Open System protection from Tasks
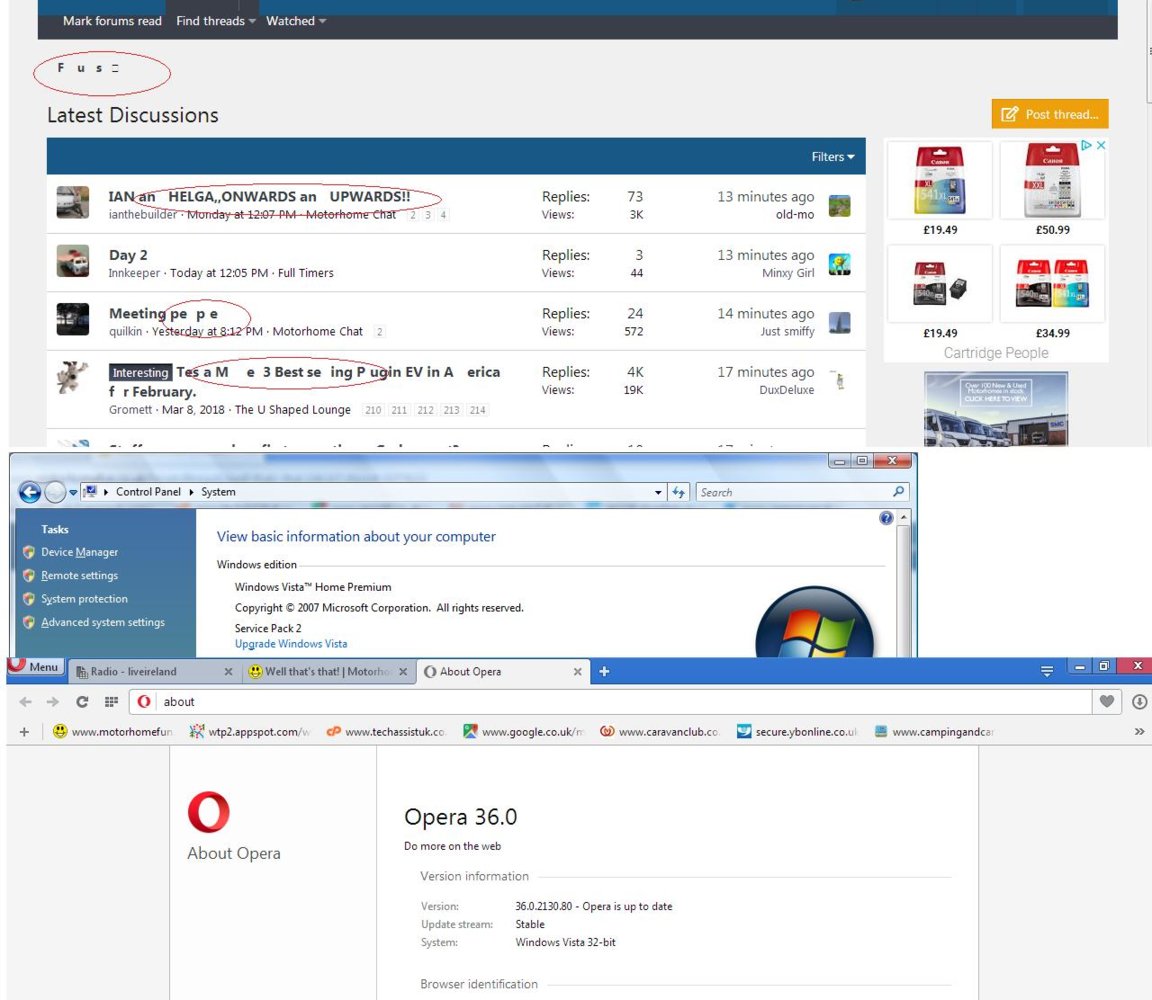The width and height of the screenshot is (1152, 1000). [x=84, y=599]
